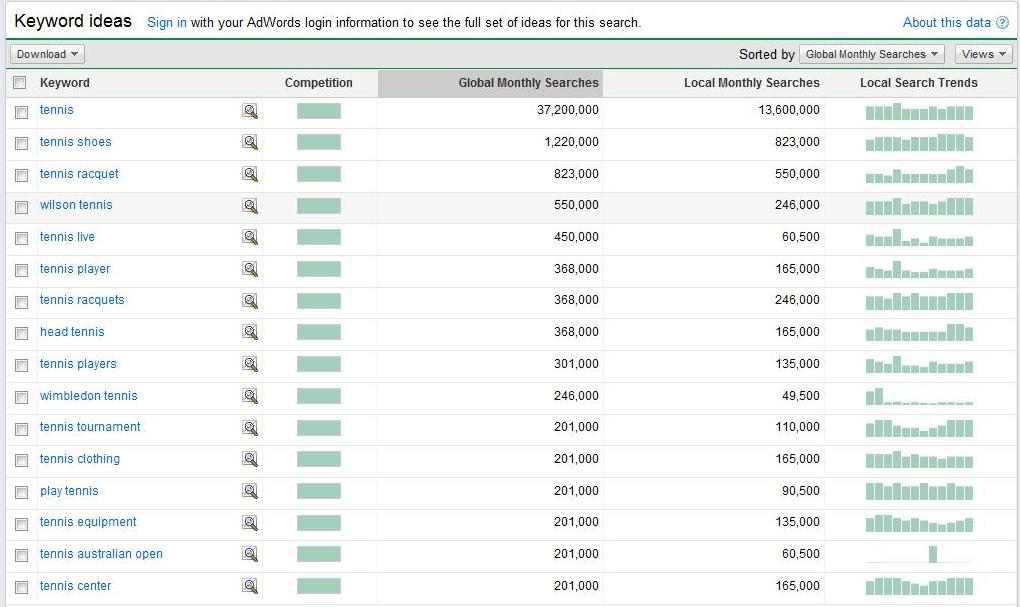The width and height of the screenshot is (1020, 607).
Task: Click magnifier icon for tennis racquet row
Action: tap(250, 175)
